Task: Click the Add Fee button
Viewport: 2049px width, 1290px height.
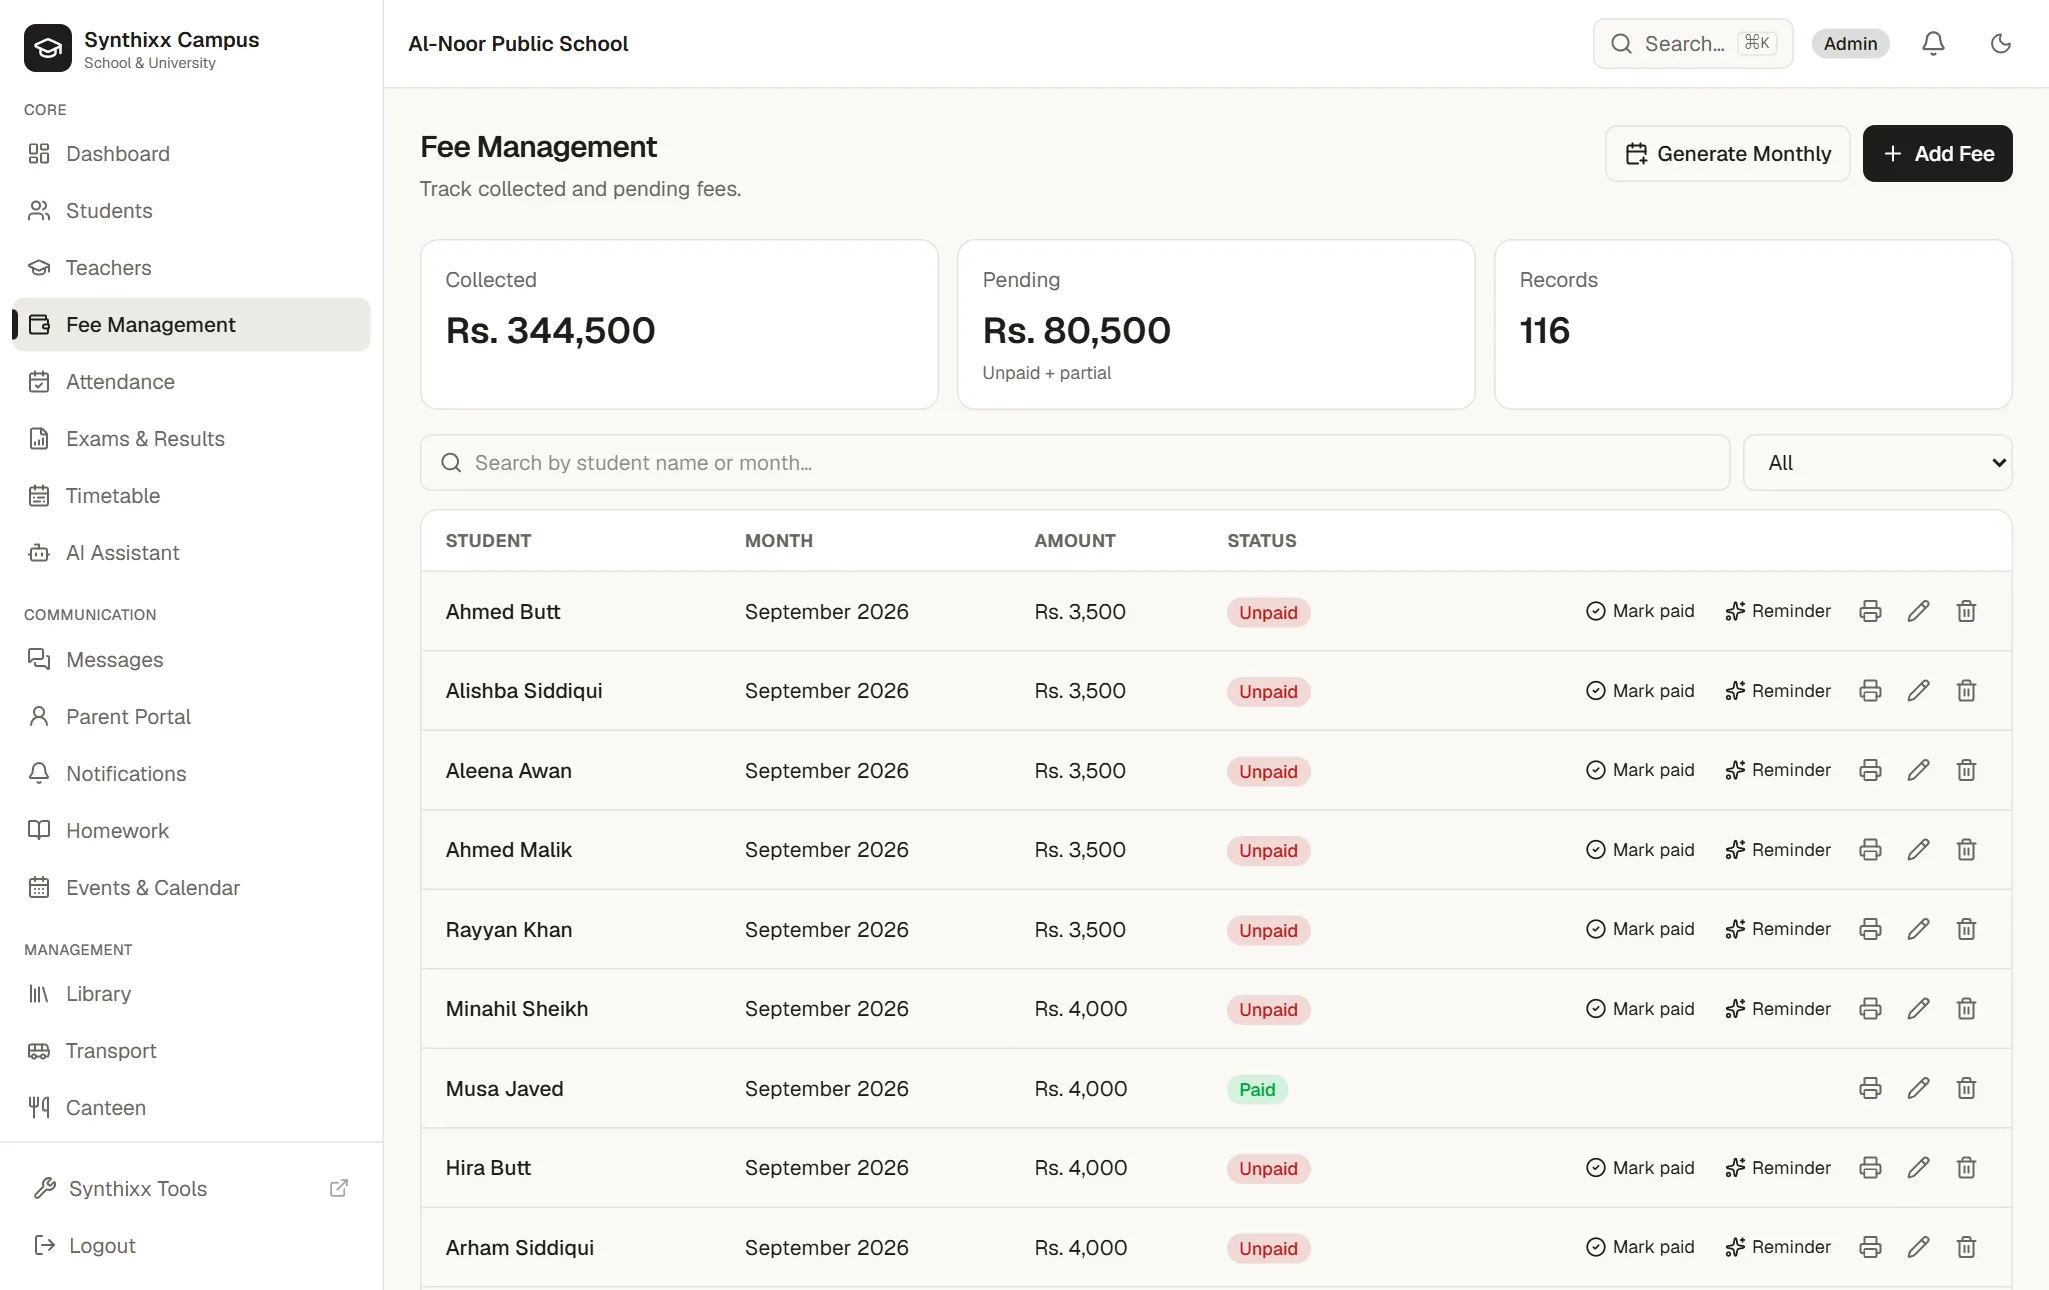Action: click(x=1937, y=153)
